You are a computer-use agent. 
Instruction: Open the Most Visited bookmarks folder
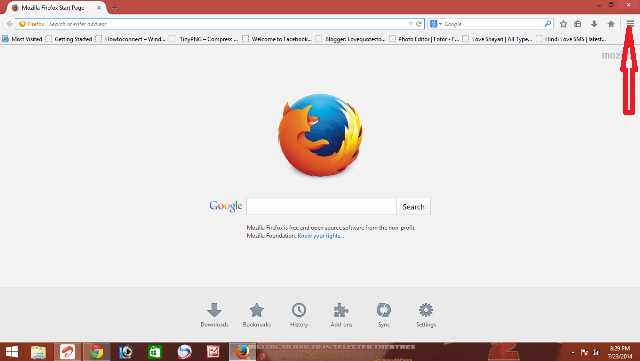click(x=22, y=39)
